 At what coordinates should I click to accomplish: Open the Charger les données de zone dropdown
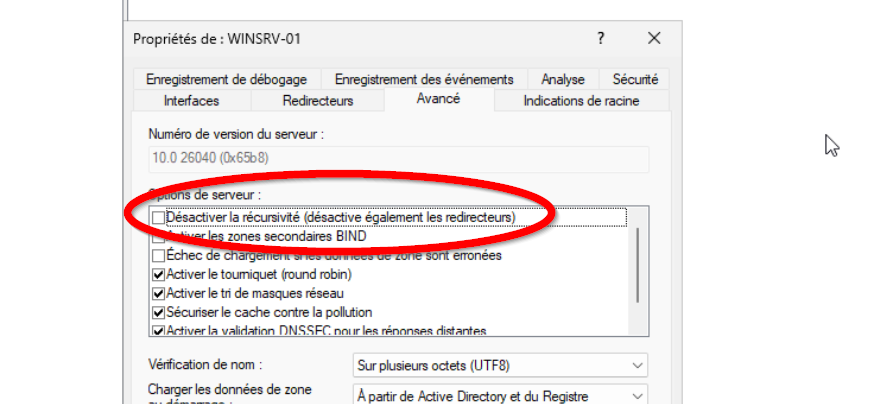point(500,395)
